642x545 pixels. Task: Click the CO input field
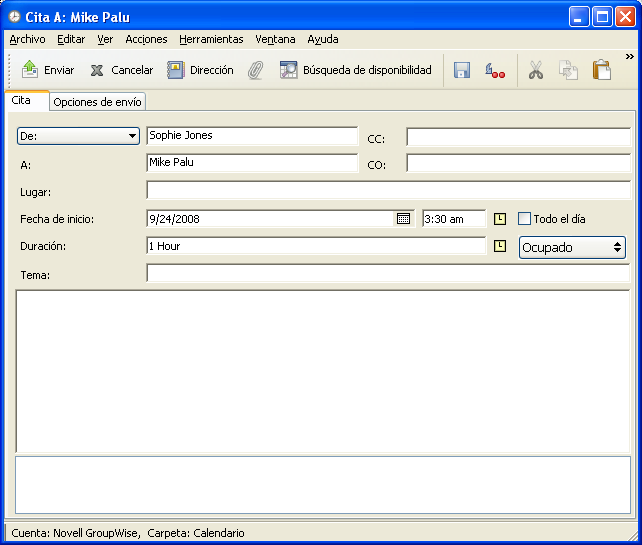(x=518, y=163)
